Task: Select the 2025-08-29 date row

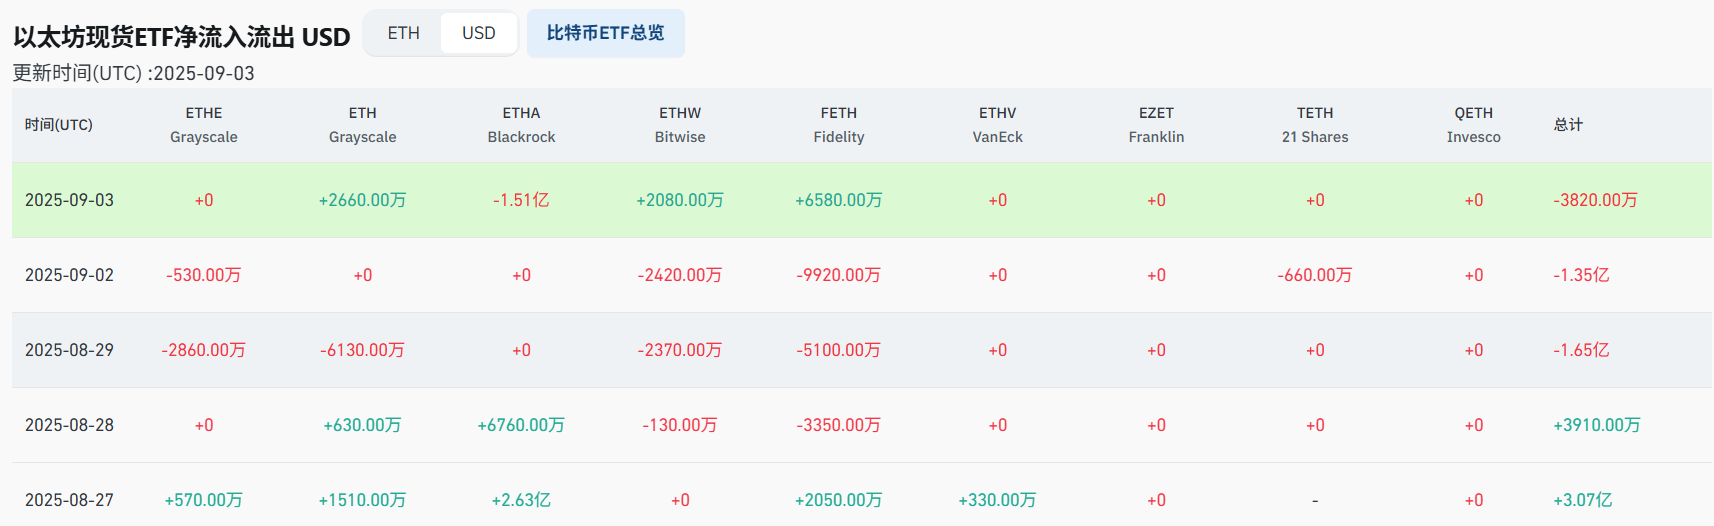Action: click(69, 350)
